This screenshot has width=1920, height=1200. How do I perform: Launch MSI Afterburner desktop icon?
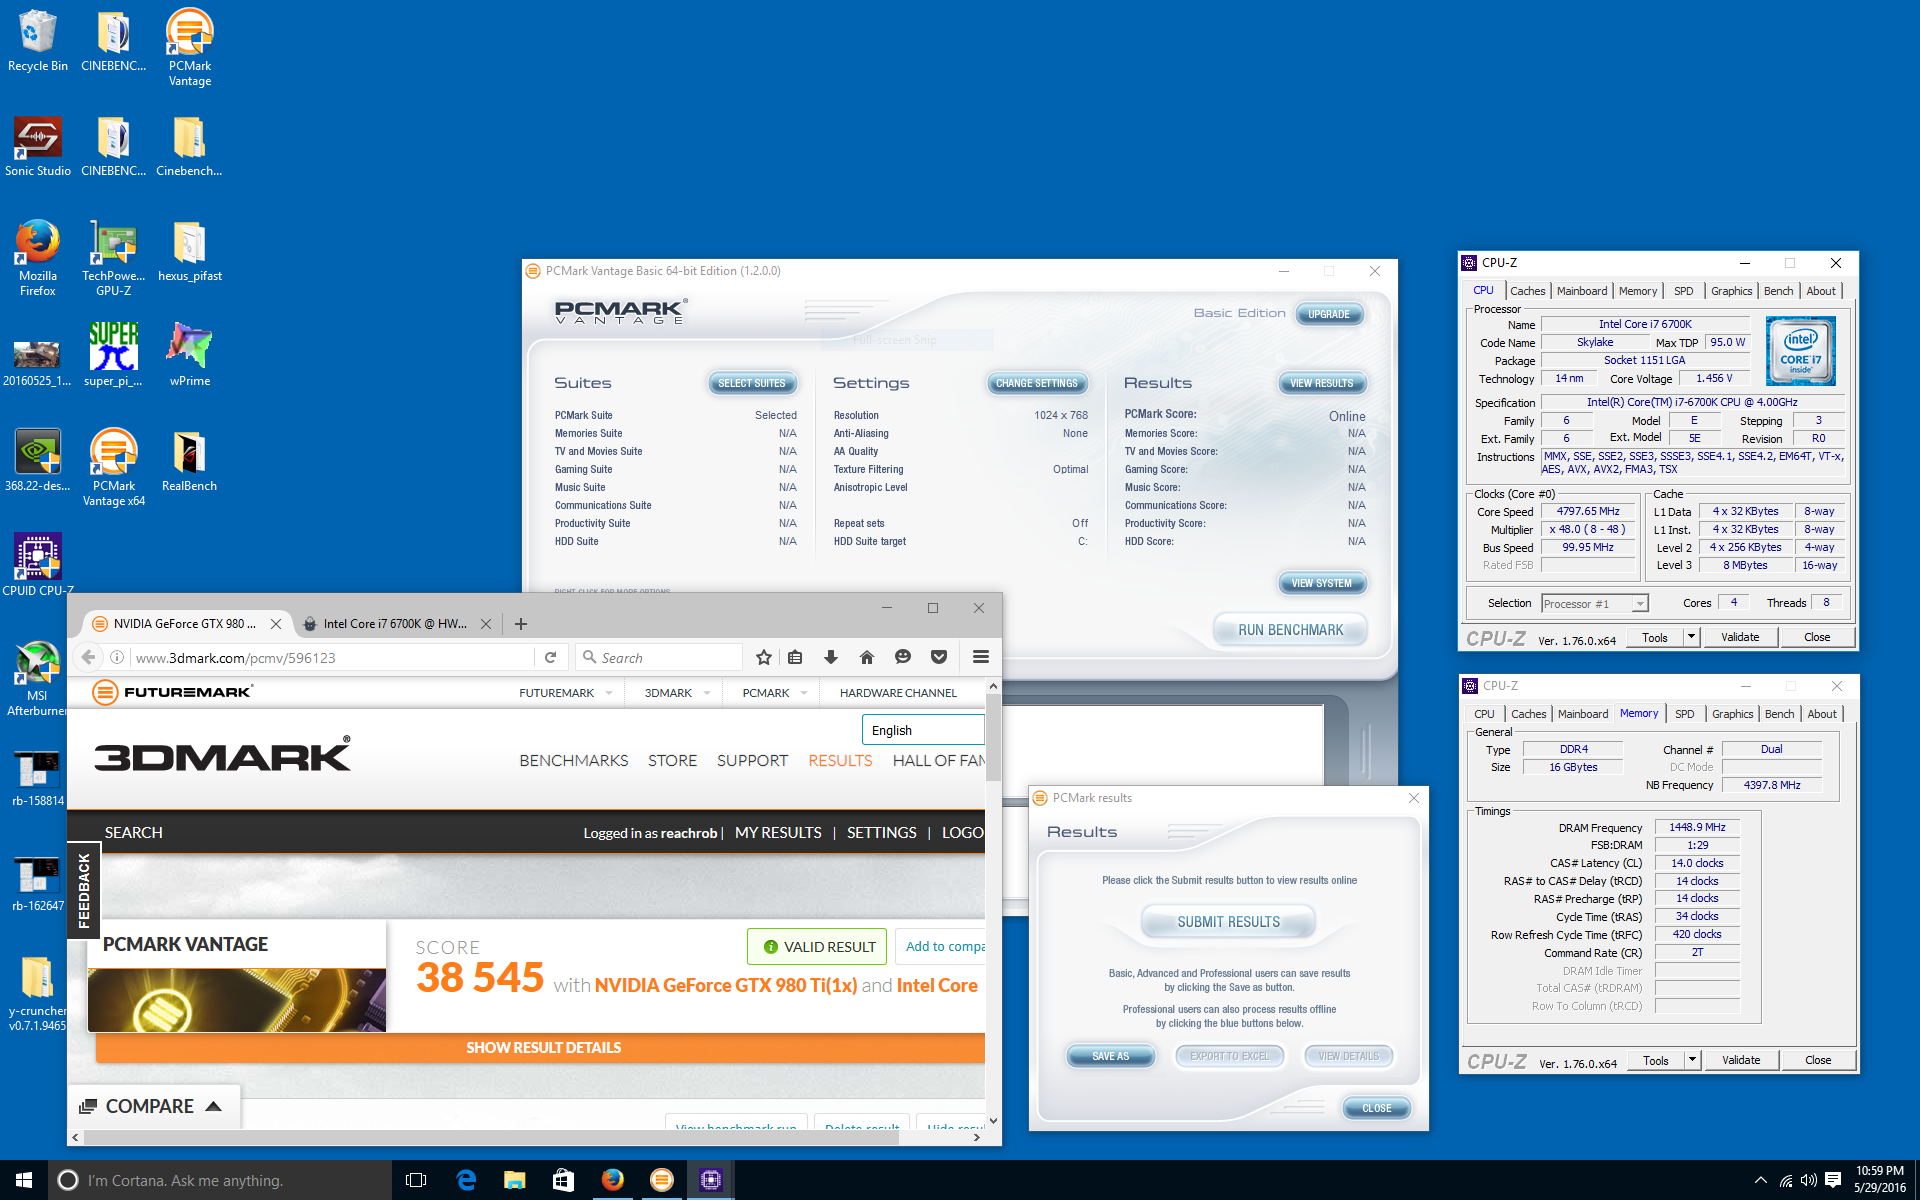pyautogui.click(x=38, y=679)
